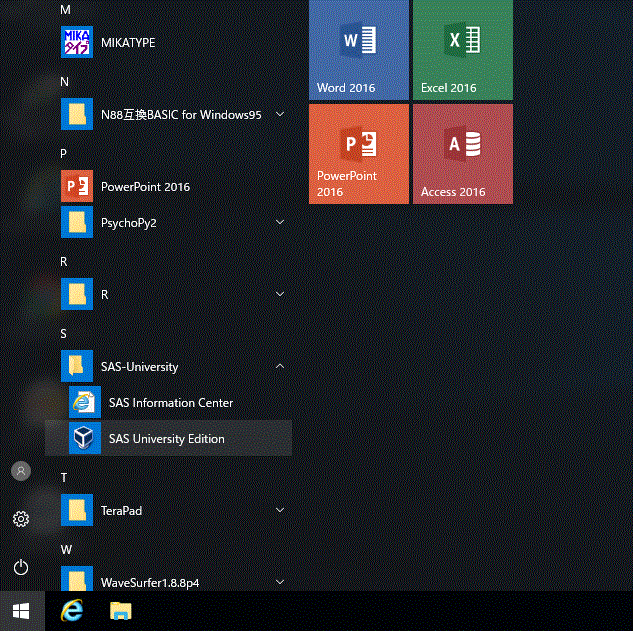Image resolution: width=633 pixels, height=631 pixels.
Task: Open File Explorer from taskbar
Action: (121, 611)
